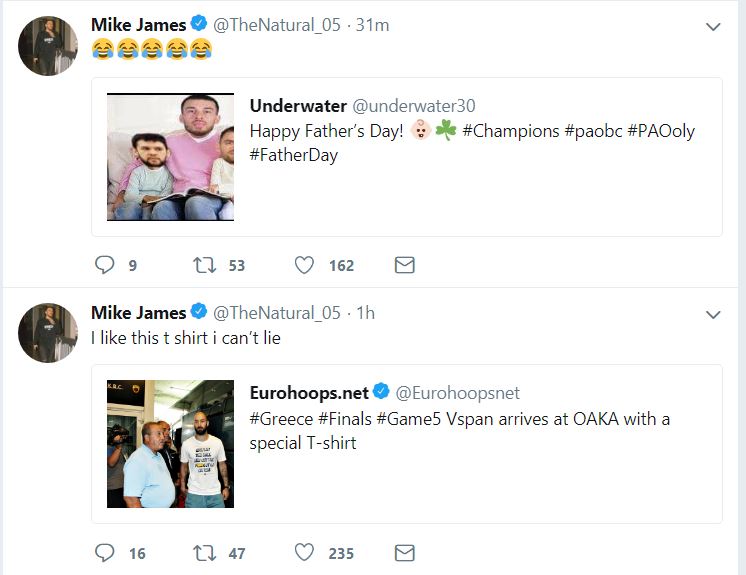Expand options chevron on the 1h tweet
The image size is (746, 575).
(713, 315)
